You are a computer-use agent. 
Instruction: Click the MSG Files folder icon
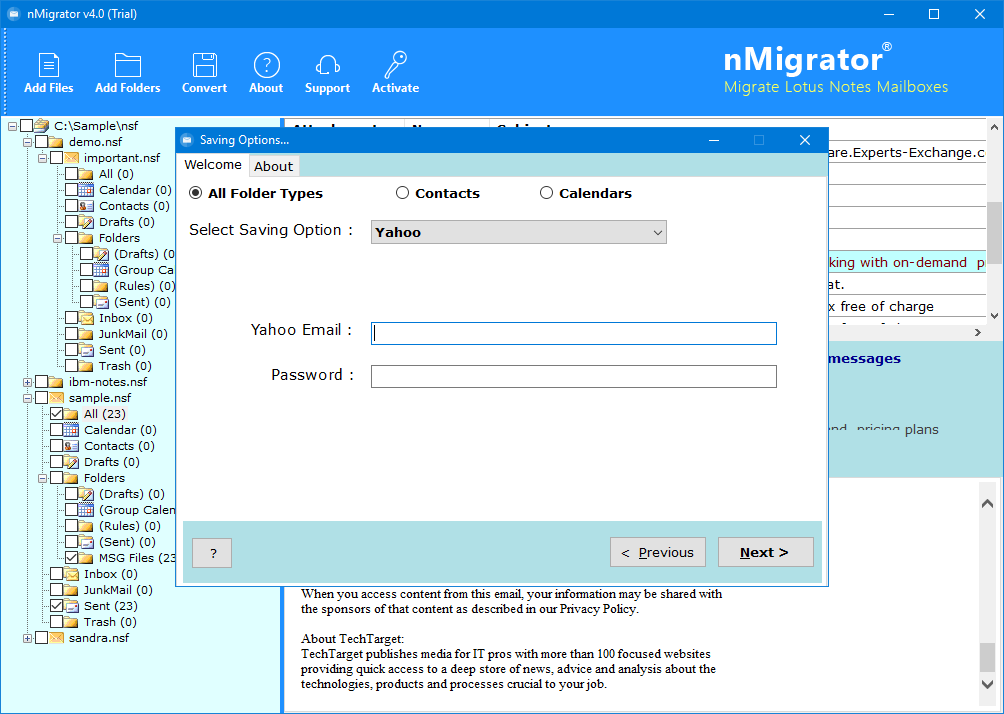pos(86,558)
